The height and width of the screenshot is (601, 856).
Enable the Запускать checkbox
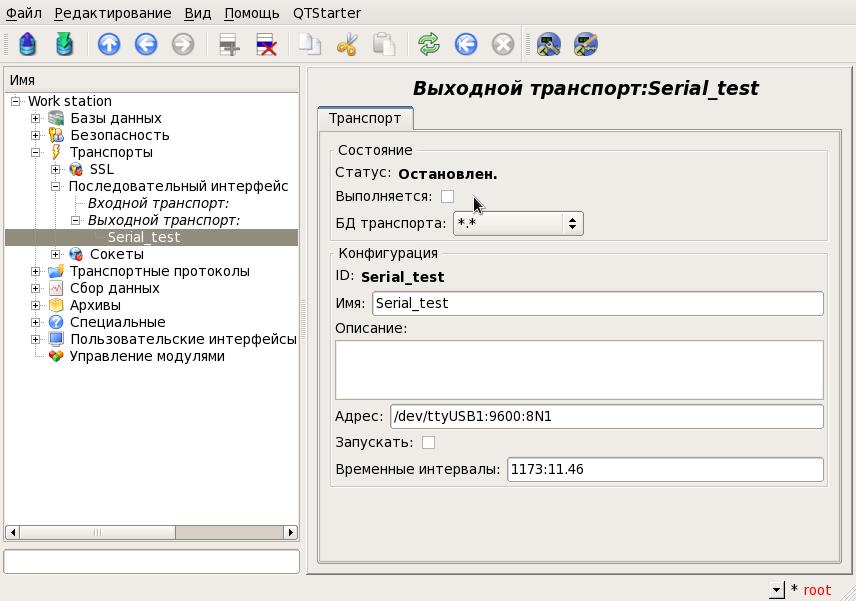tap(428, 442)
